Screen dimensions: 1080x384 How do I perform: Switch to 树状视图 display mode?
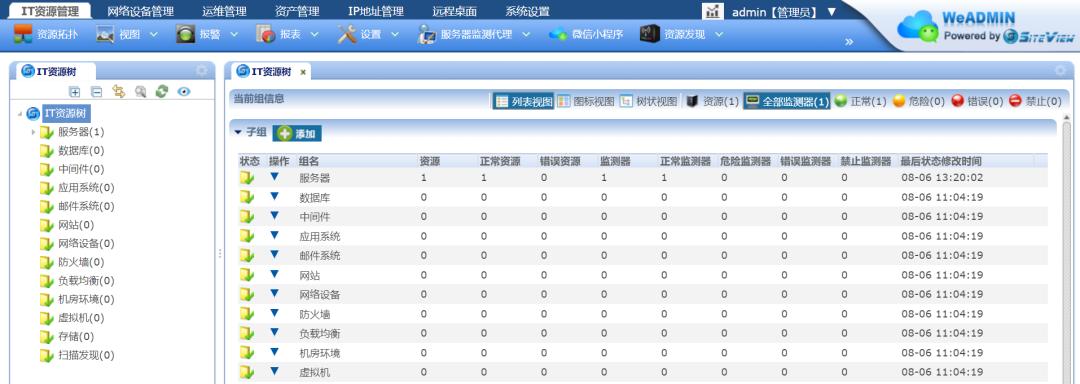648,101
